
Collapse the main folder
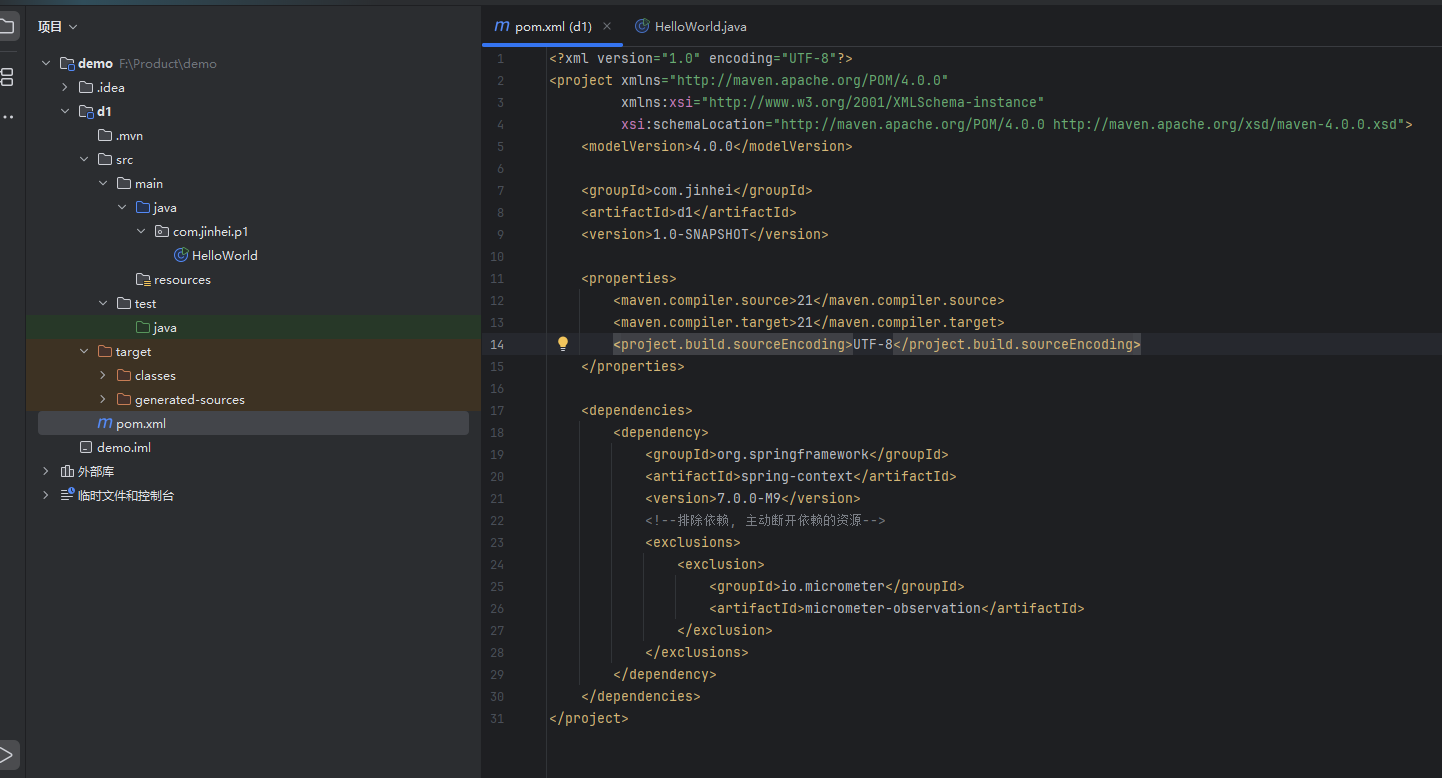click(102, 183)
